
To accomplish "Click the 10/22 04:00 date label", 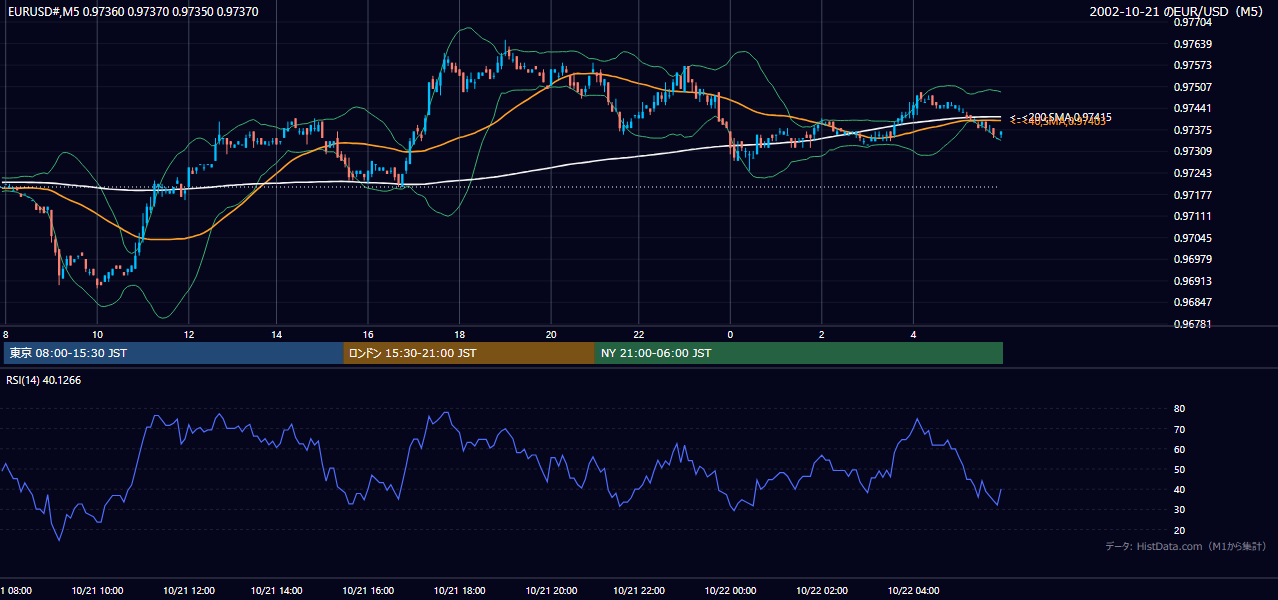I will (x=913, y=590).
